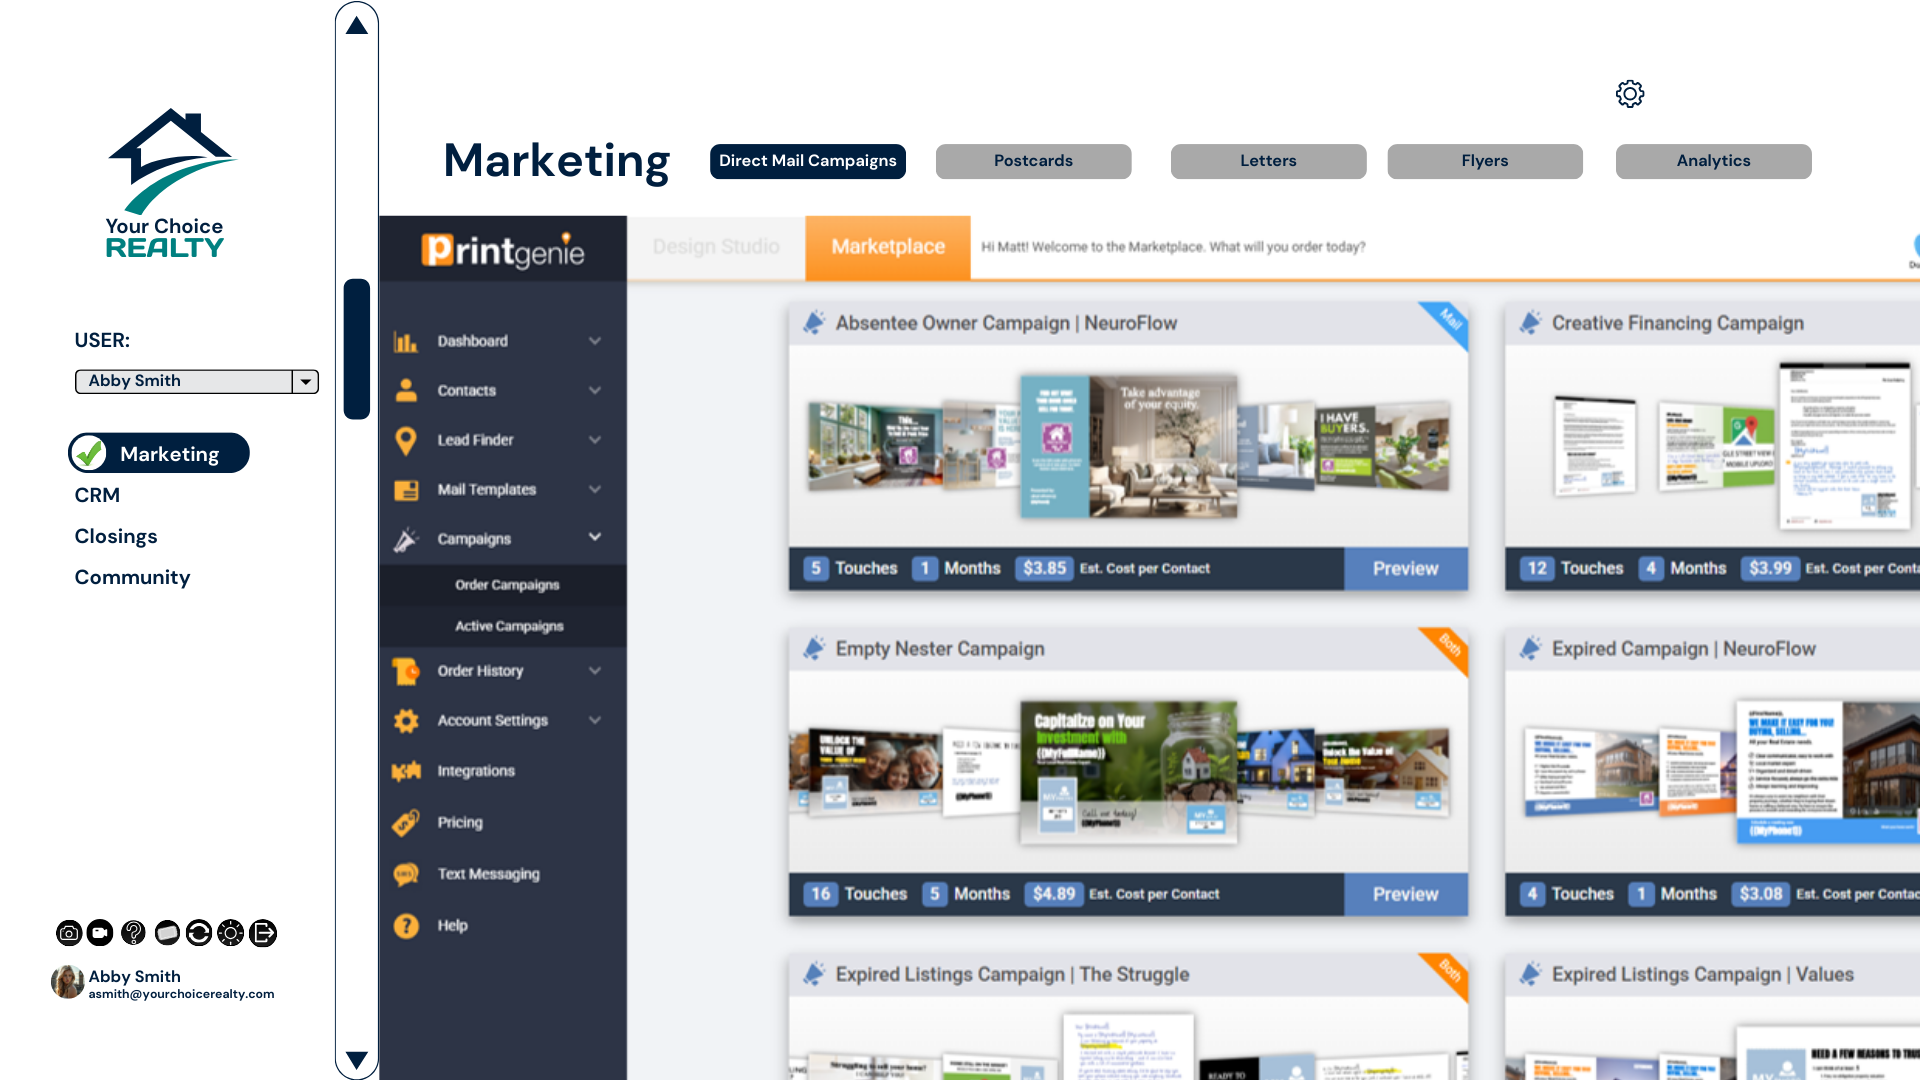This screenshot has height=1080, width=1920.
Task: Click the Marketing green checkmark toggle
Action: tap(89, 453)
